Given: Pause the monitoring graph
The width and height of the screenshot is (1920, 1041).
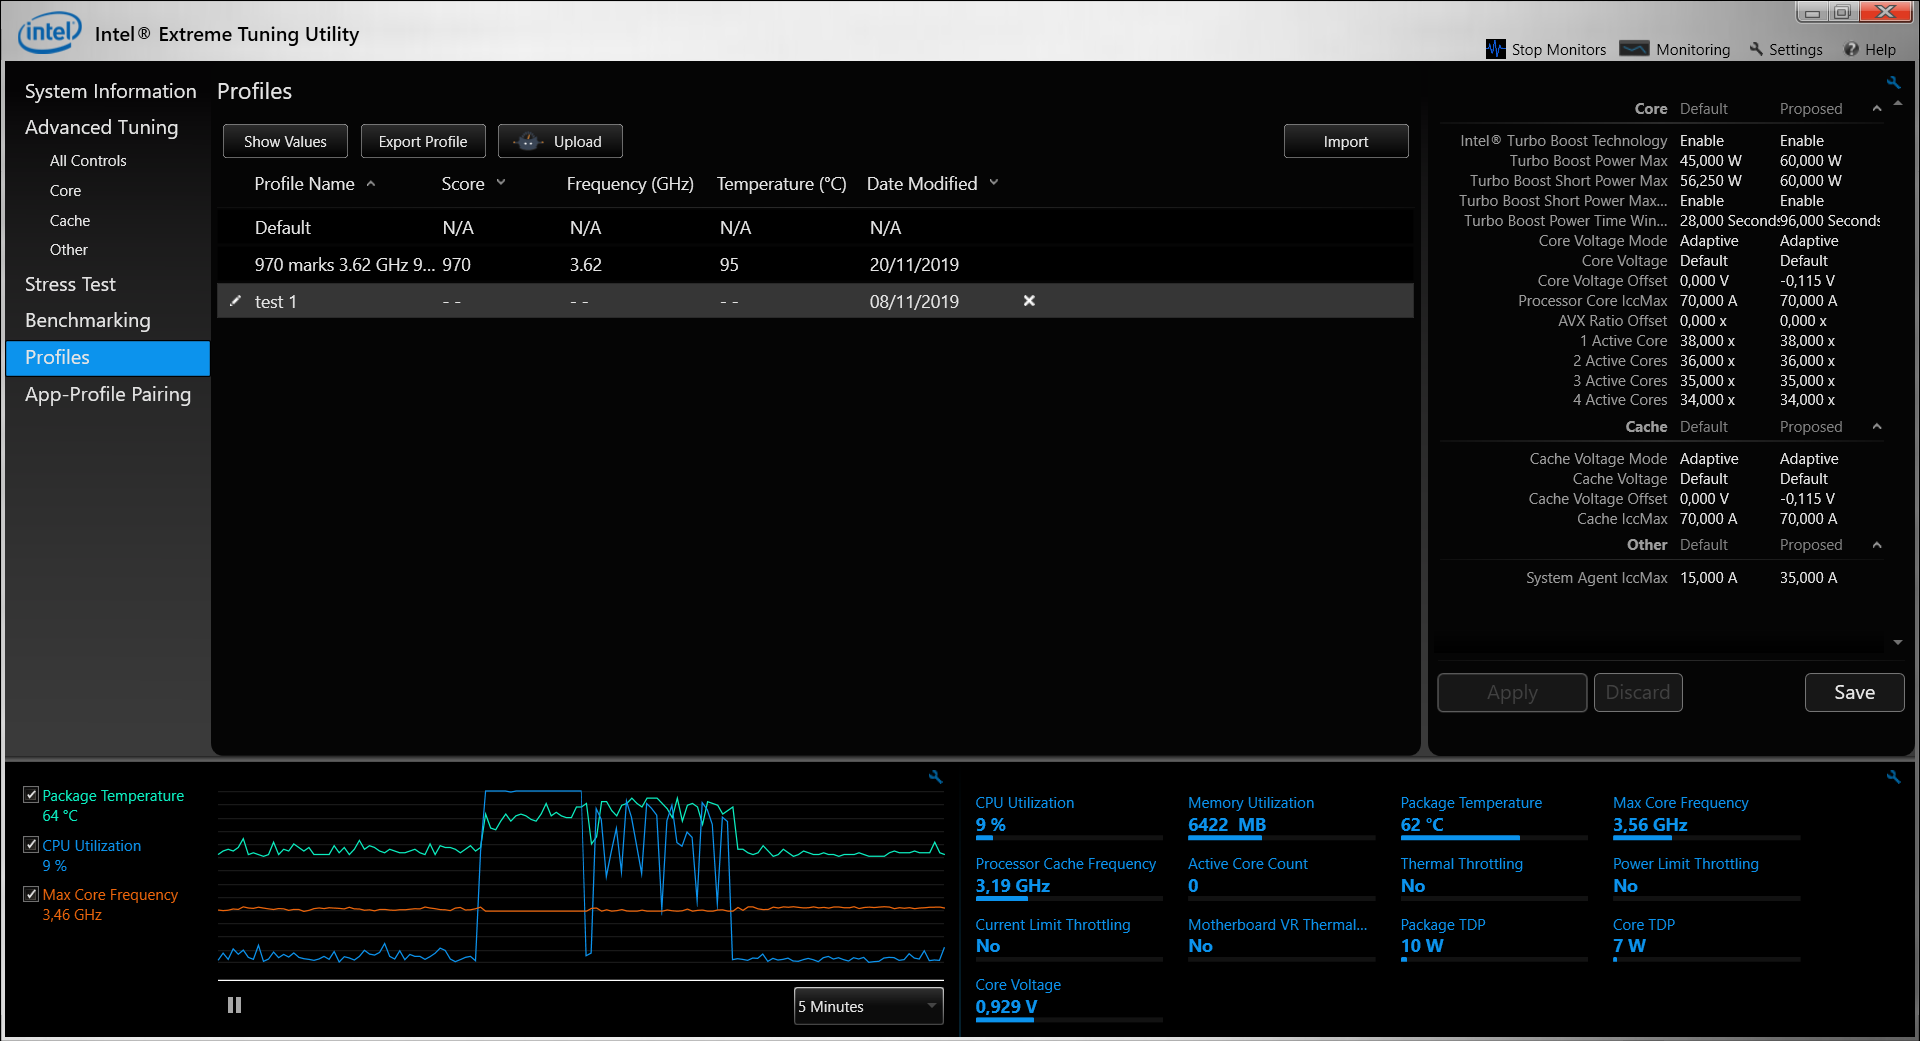Looking at the screenshot, I should click(234, 1005).
